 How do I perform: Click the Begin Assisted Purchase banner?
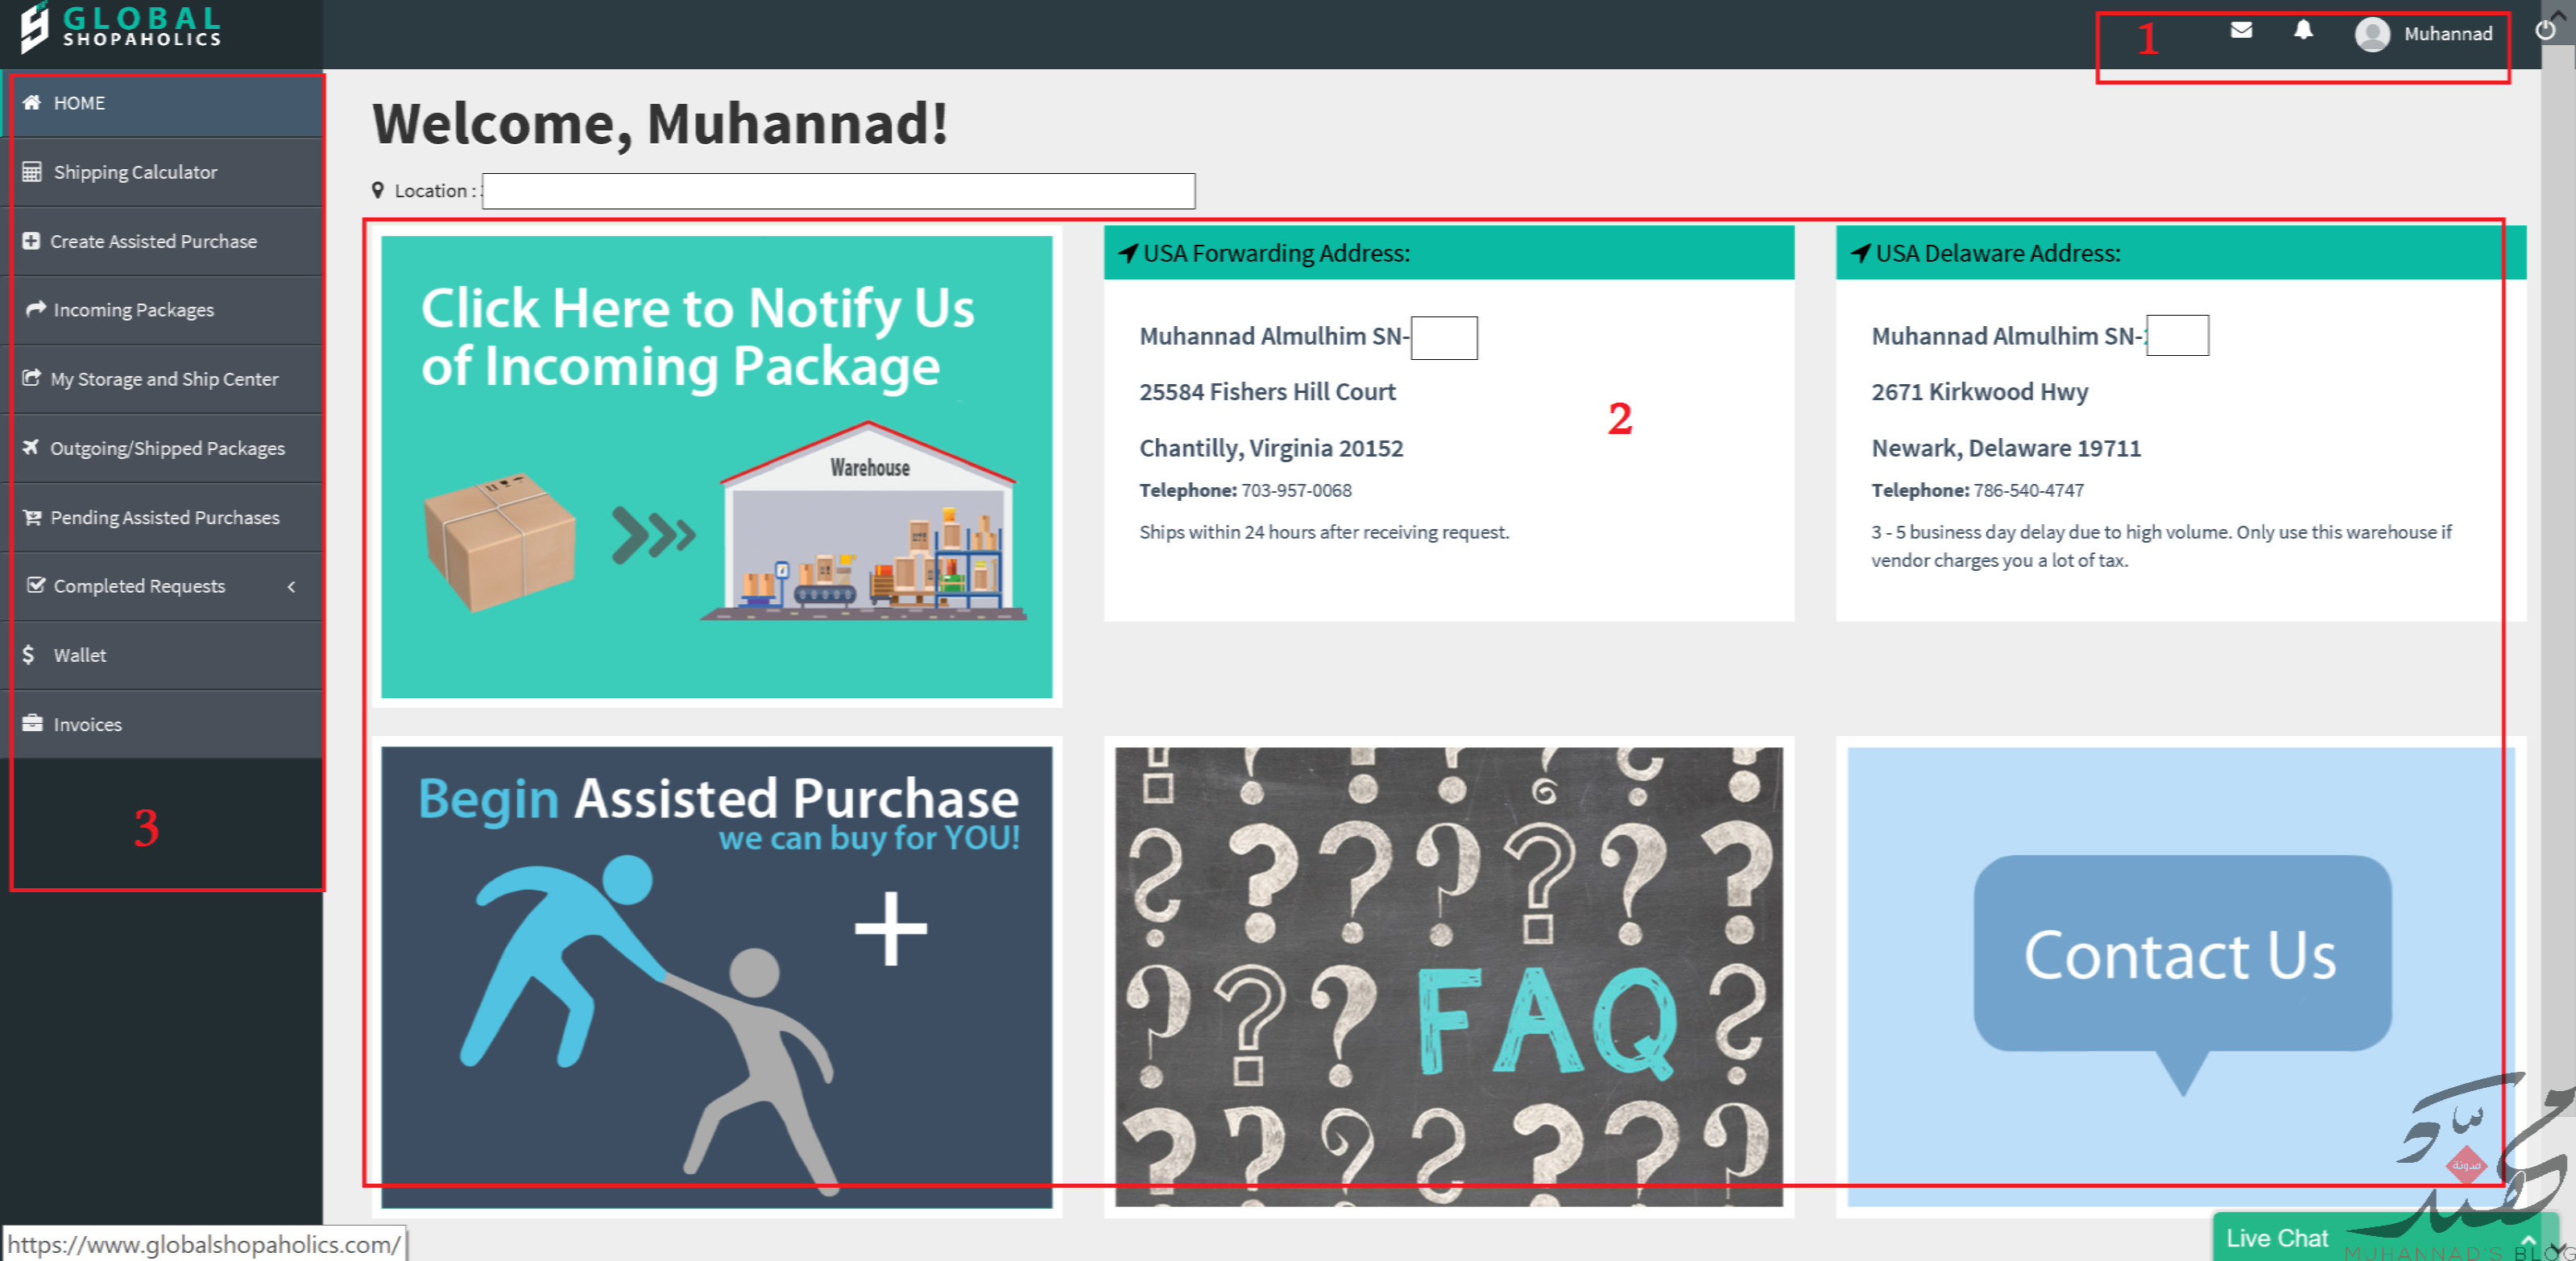tap(716, 976)
